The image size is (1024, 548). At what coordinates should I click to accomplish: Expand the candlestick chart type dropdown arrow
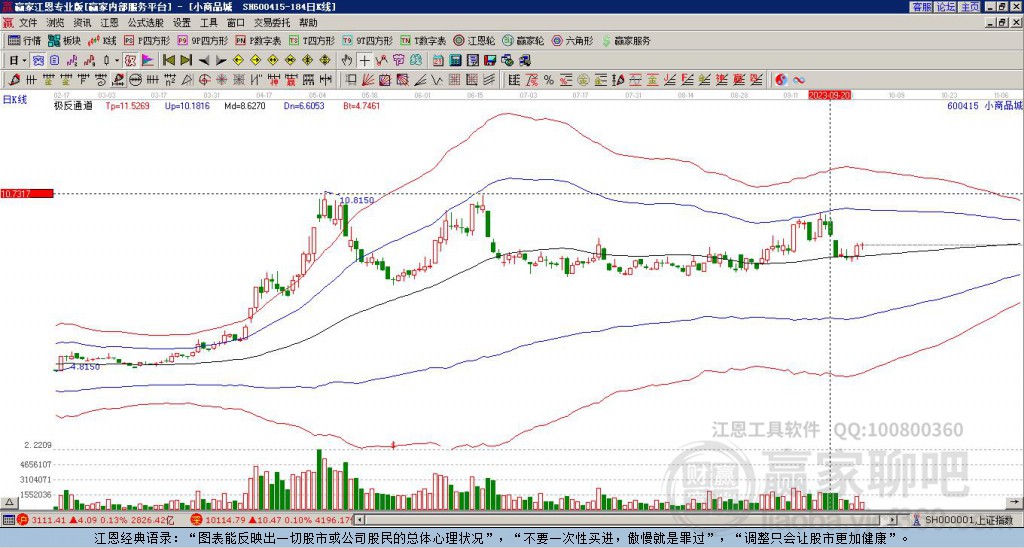(117, 61)
